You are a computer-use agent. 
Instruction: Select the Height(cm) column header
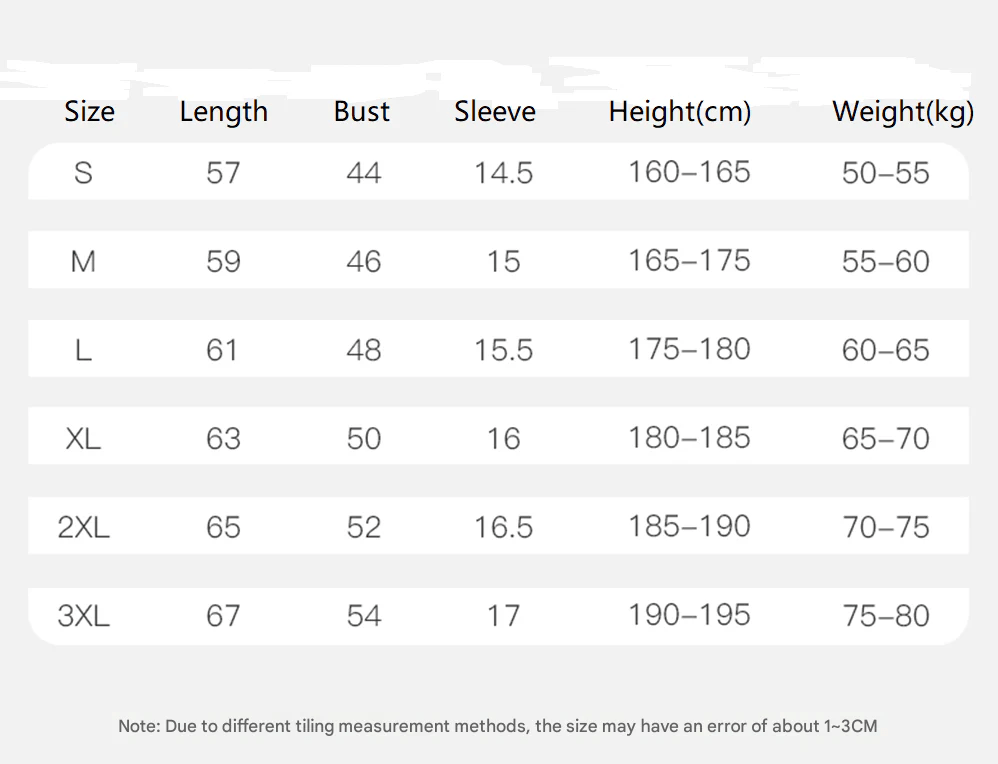coord(680,112)
